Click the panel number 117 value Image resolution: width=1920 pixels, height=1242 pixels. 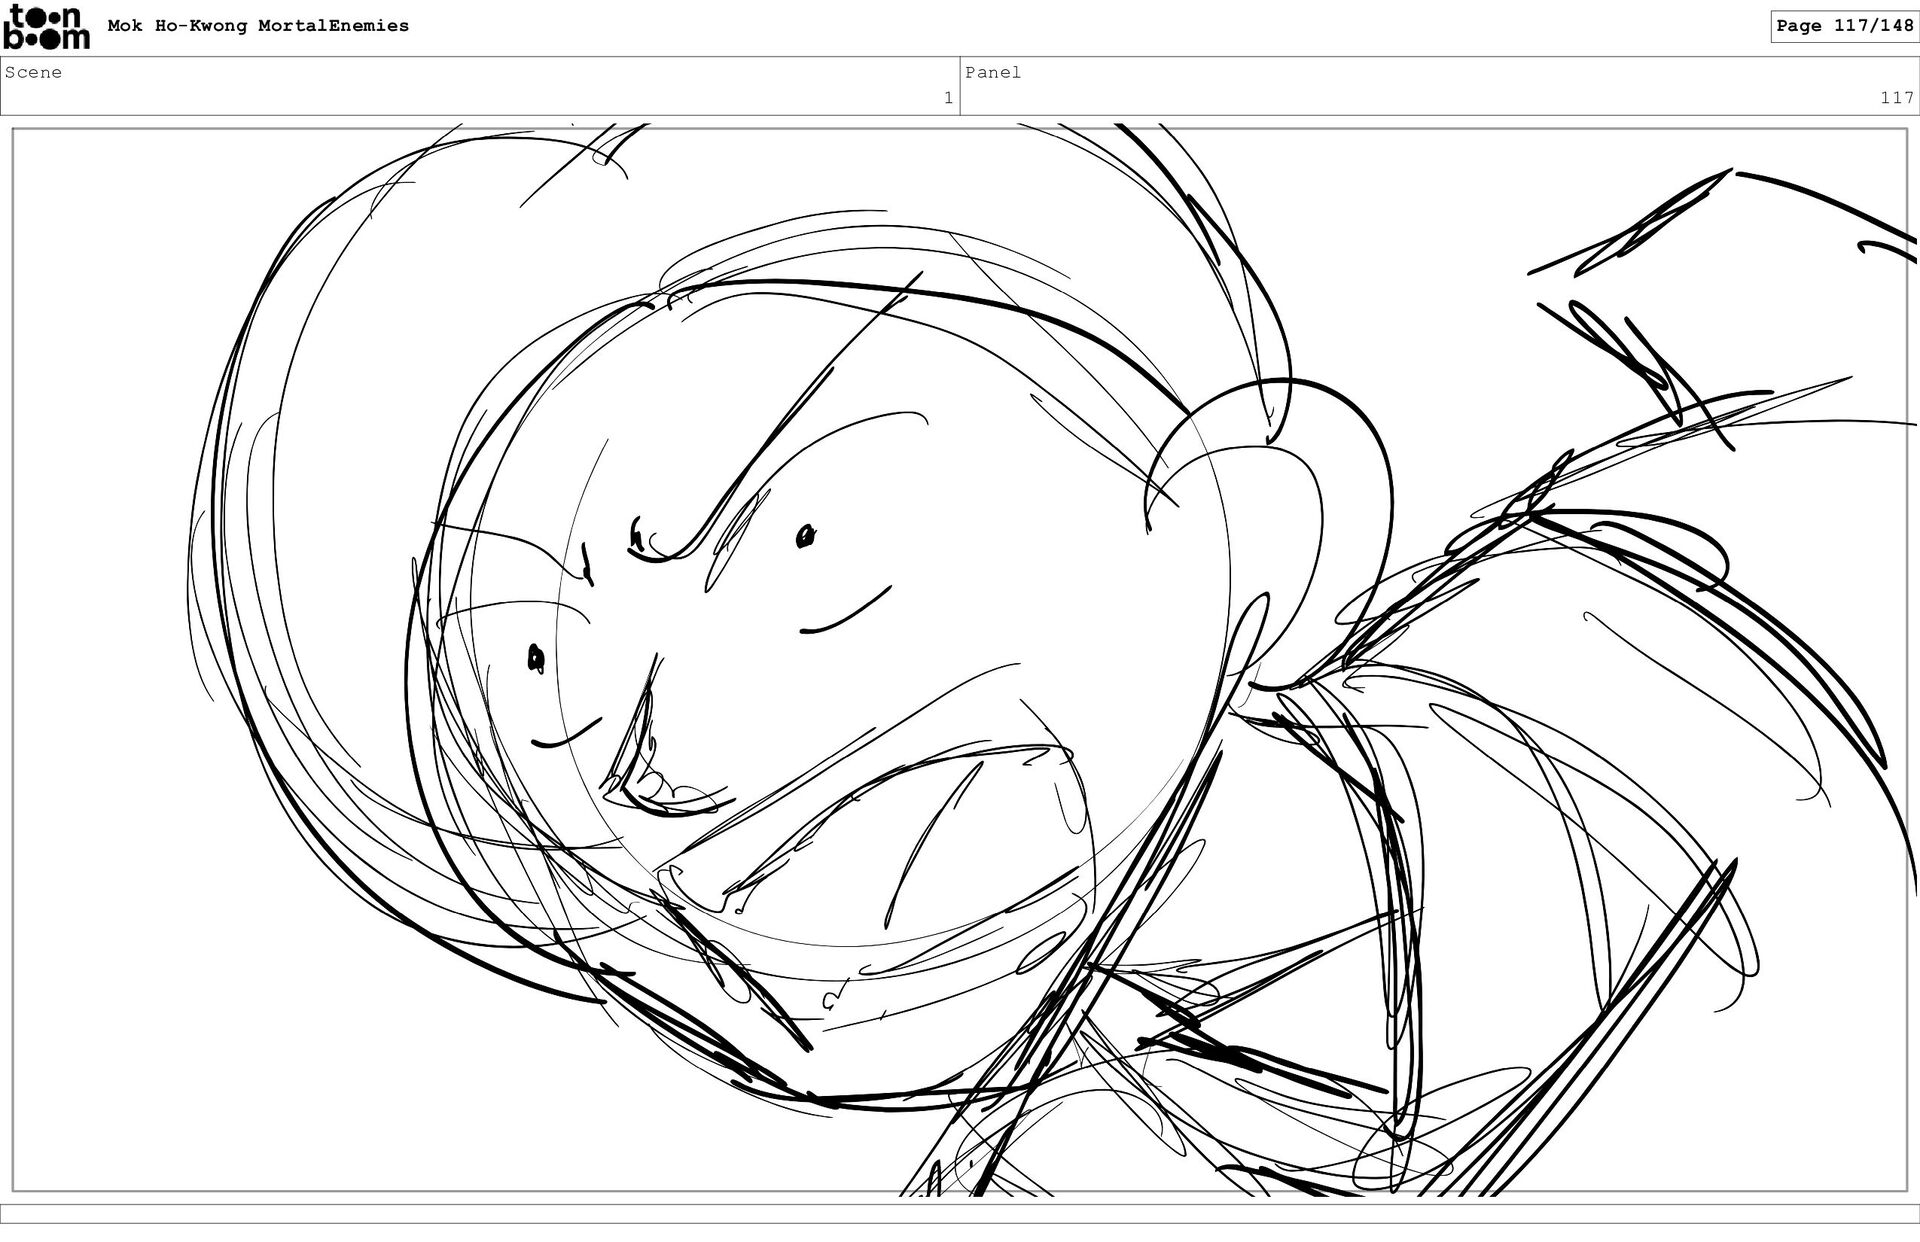[x=1896, y=98]
